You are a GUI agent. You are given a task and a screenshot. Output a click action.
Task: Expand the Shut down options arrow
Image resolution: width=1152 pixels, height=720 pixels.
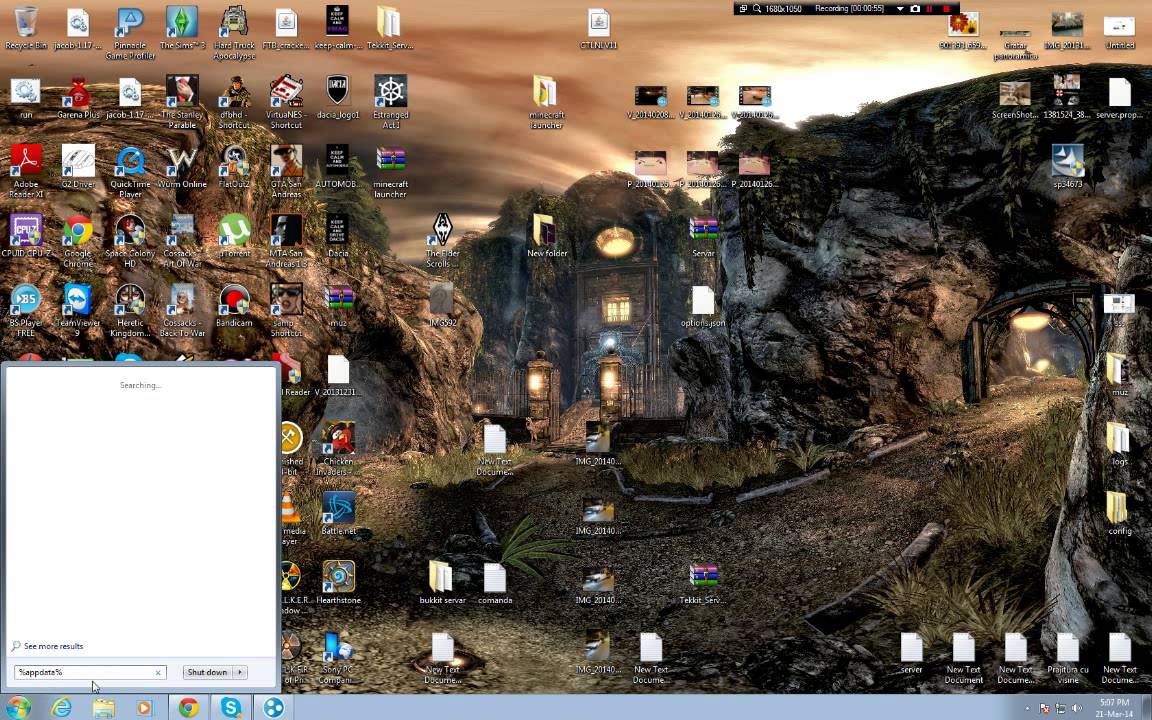point(240,672)
